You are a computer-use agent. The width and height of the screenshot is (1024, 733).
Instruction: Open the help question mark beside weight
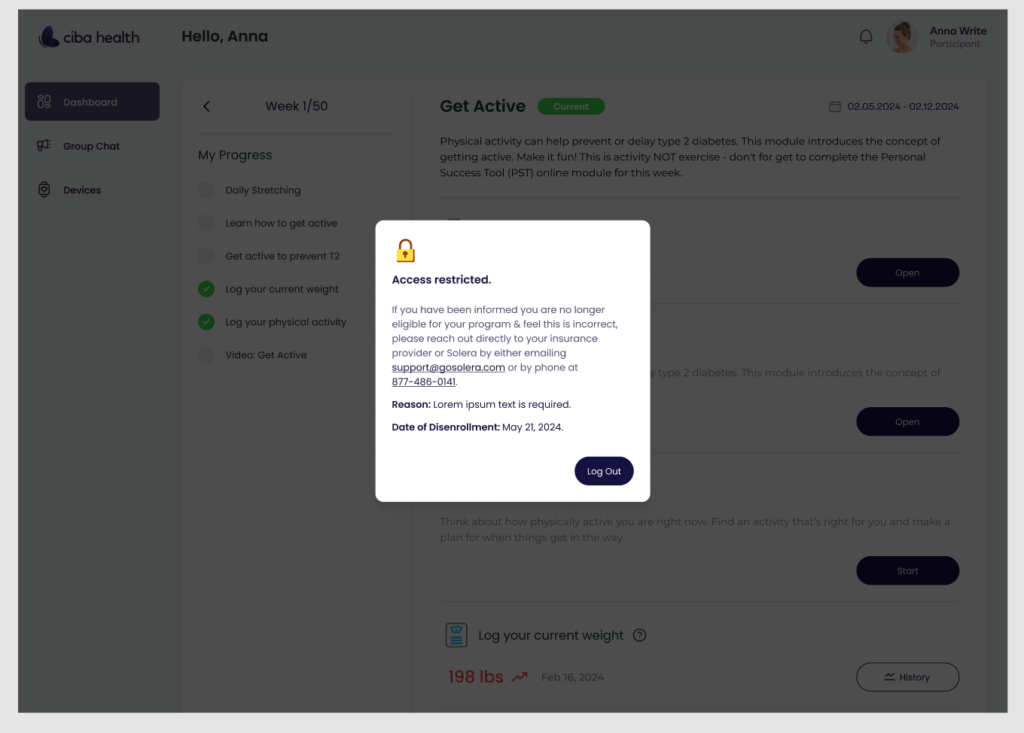pyautogui.click(x=639, y=635)
